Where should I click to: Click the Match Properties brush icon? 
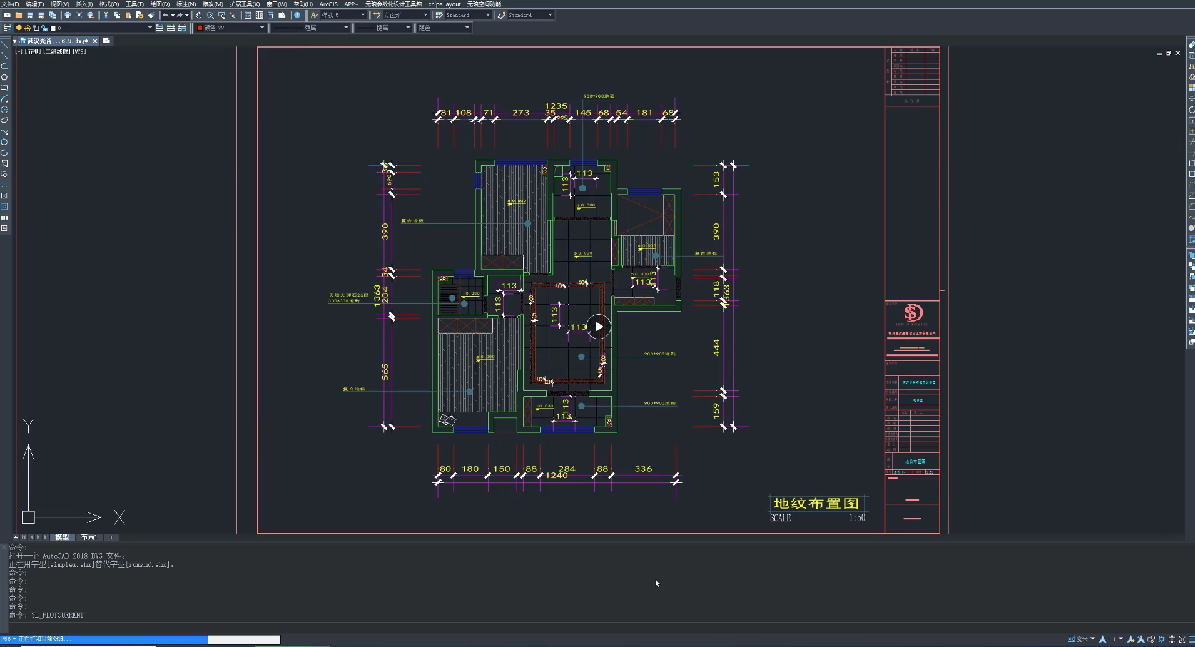153,16
